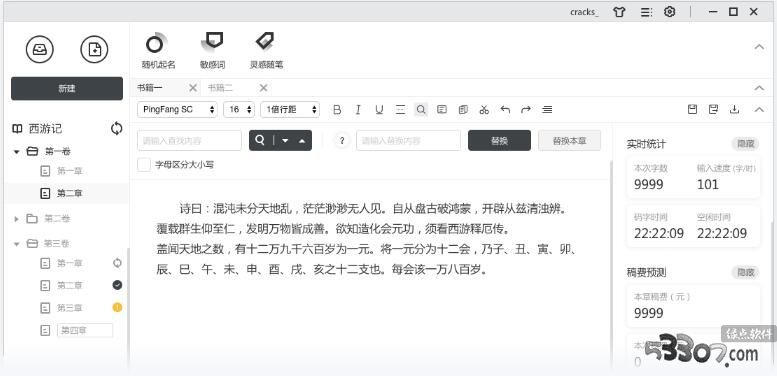The image size is (777, 376).
Task: Collapse the formatting toolbar chevron
Action: click(x=759, y=109)
